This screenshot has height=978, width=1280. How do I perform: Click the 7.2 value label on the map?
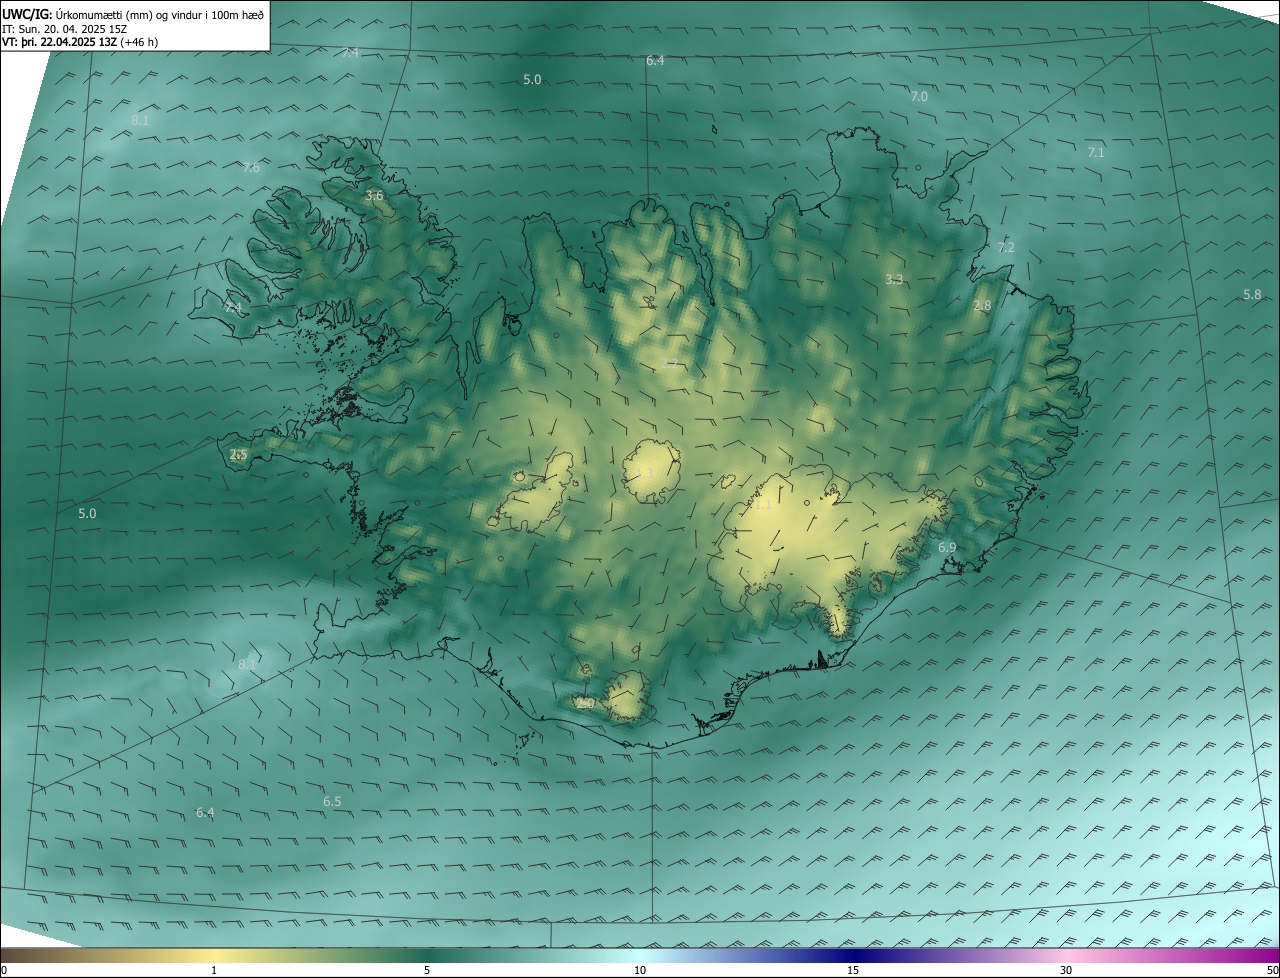(x=1006, y=247)
